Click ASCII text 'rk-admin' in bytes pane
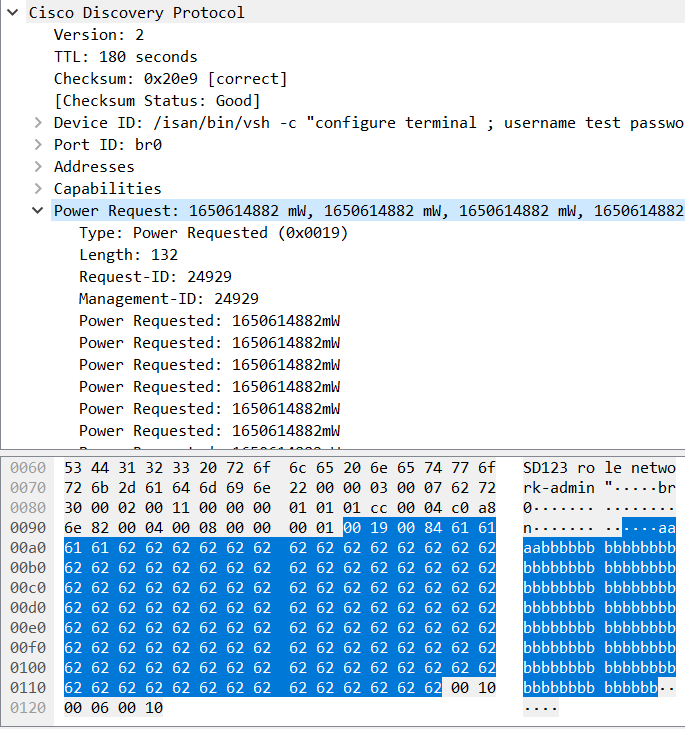 (x=559, y=488)
